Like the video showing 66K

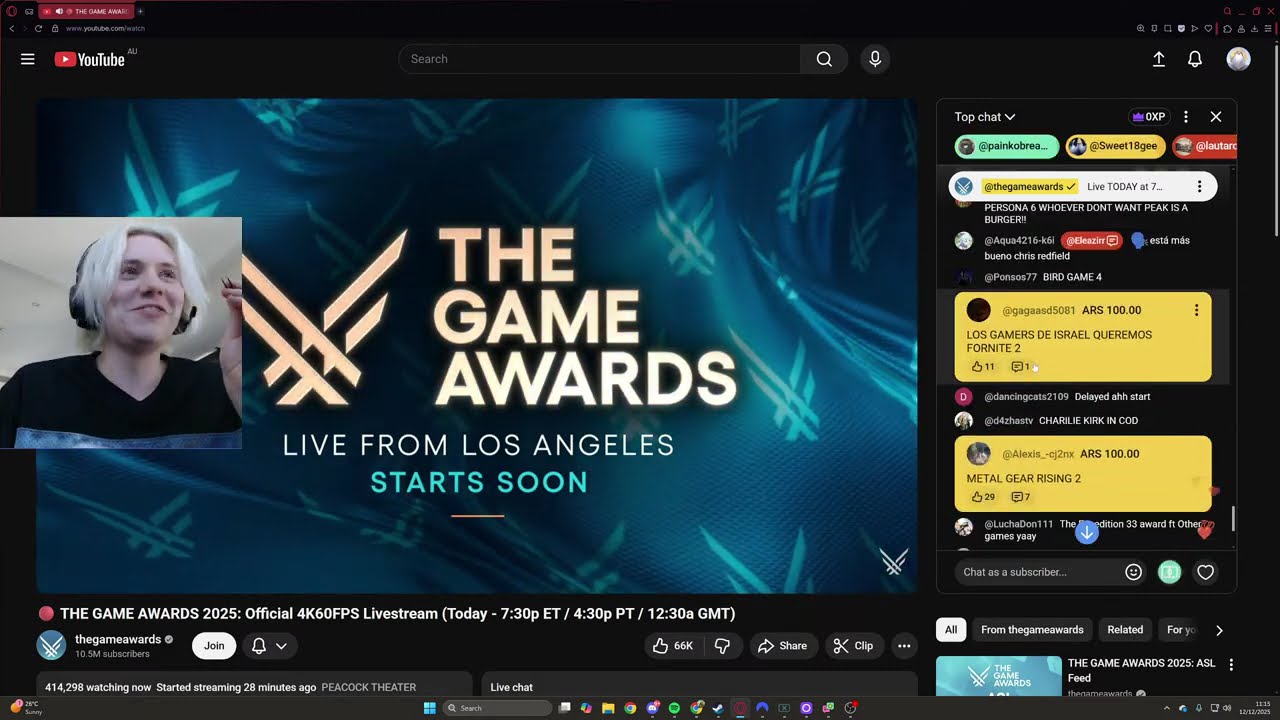pyautogui.click(x=673, y=646)
